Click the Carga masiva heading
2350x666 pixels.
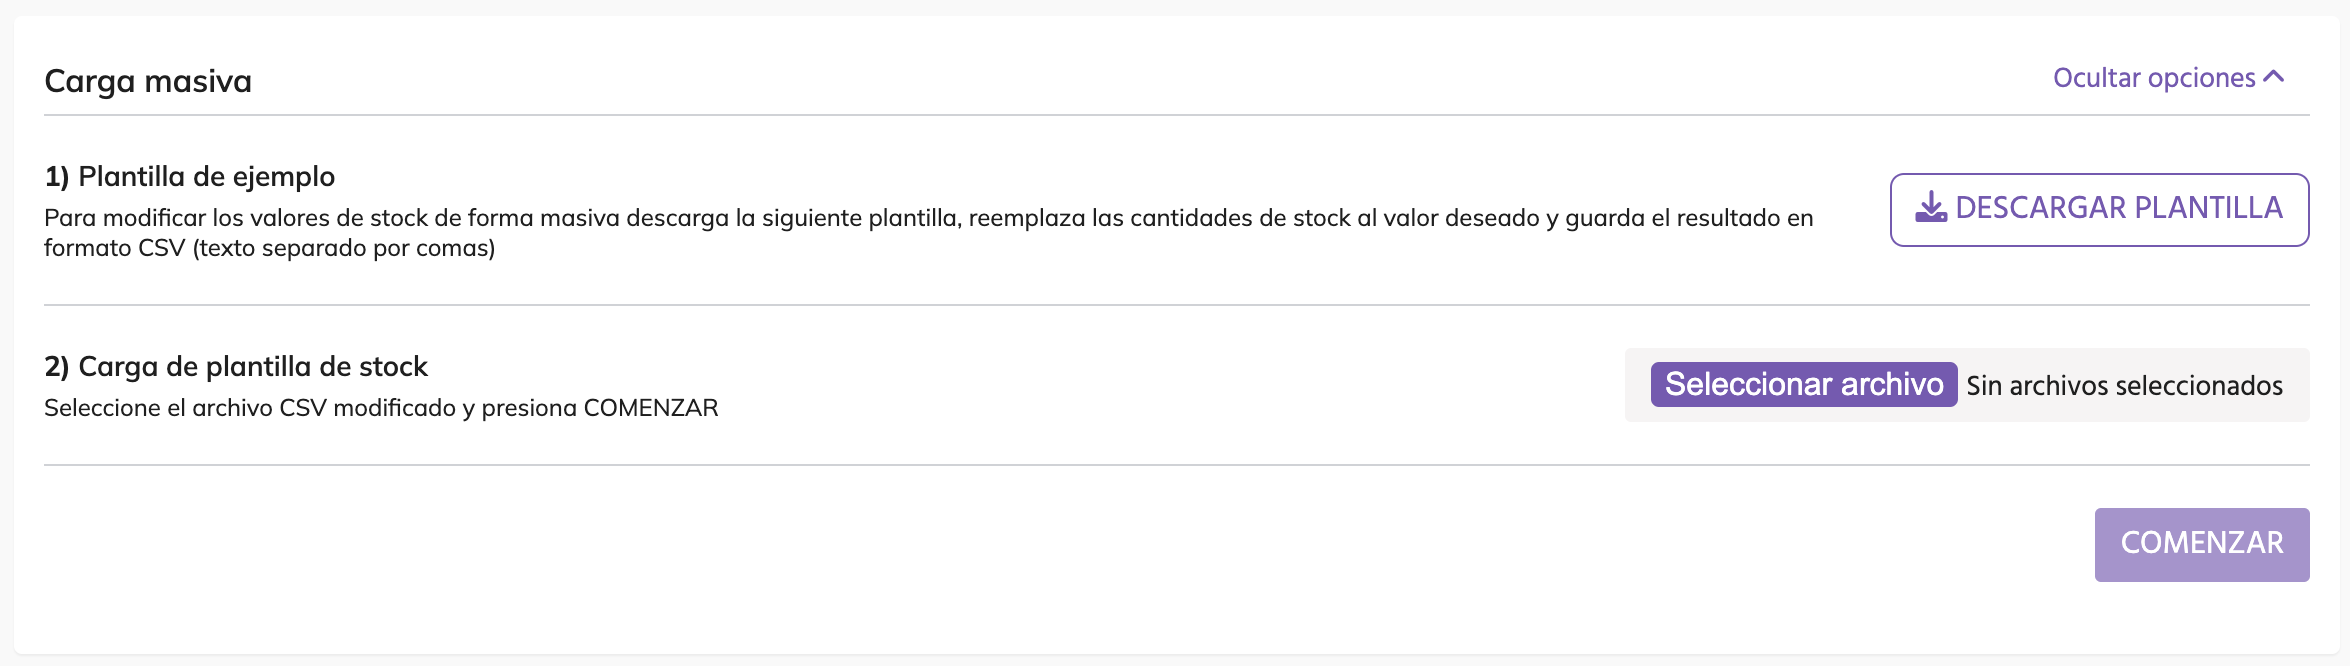click(x=148, y=81)
